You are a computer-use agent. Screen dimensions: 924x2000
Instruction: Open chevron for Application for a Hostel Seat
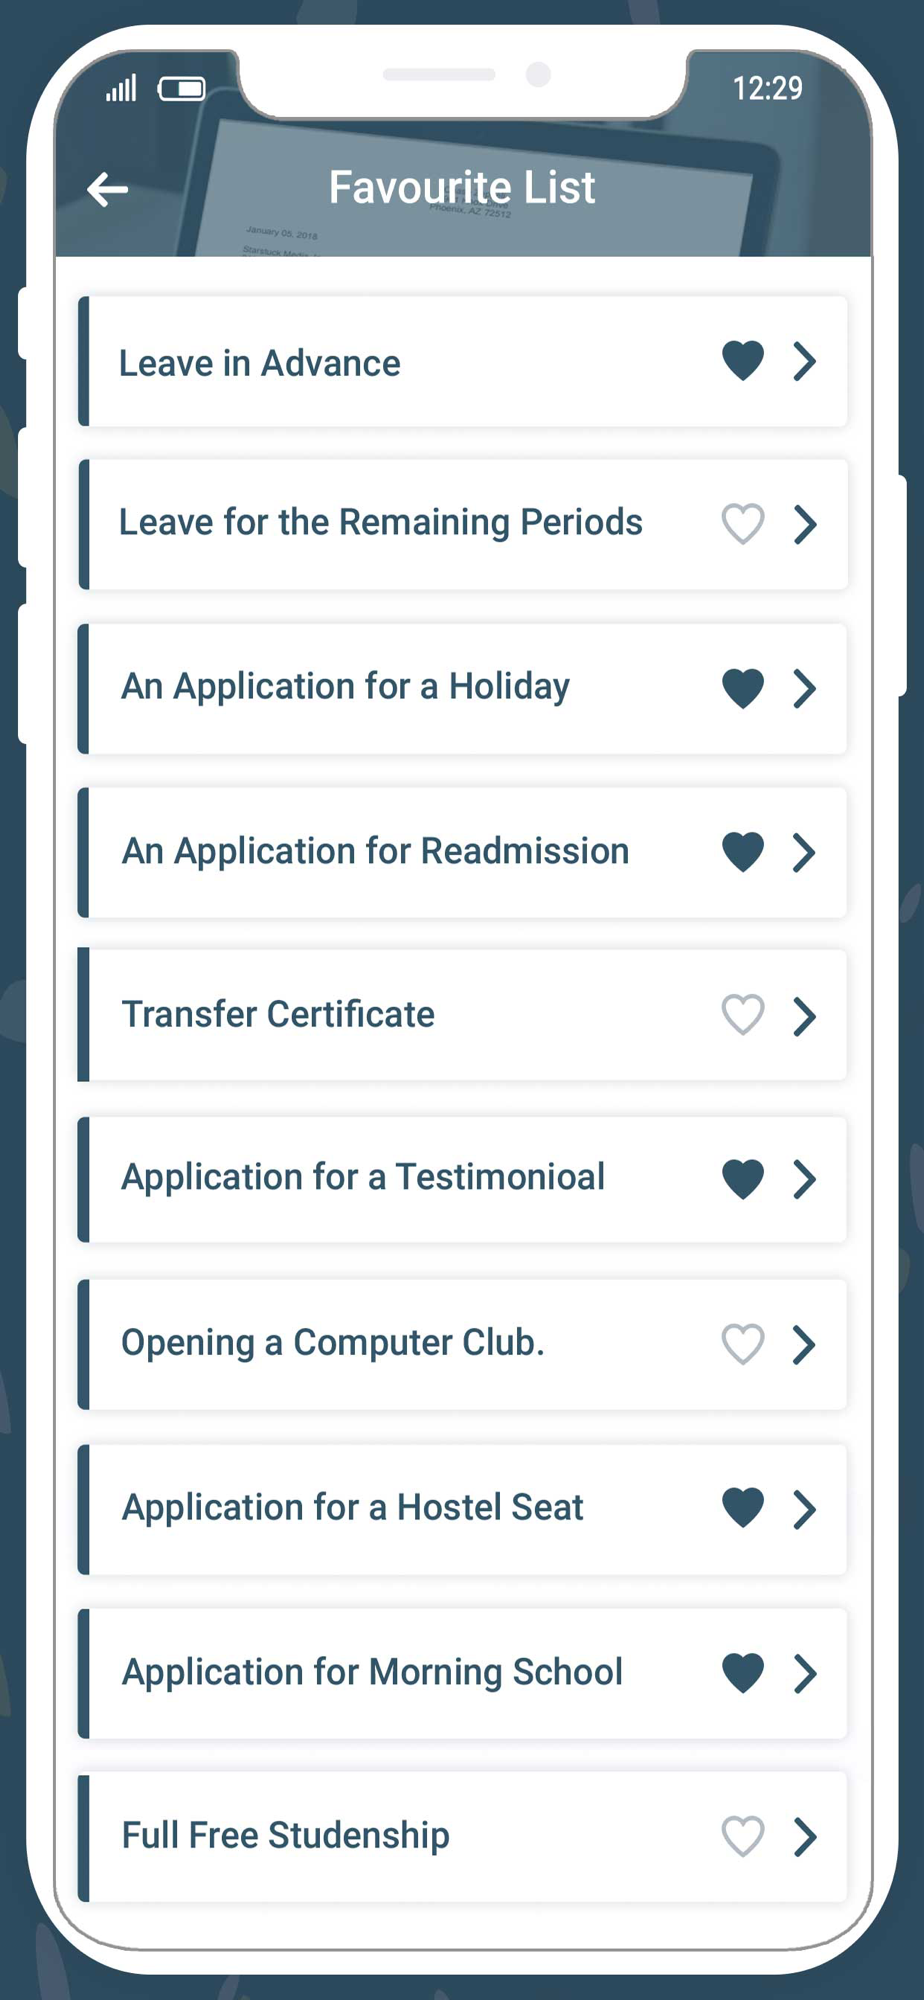[805, 1509]
